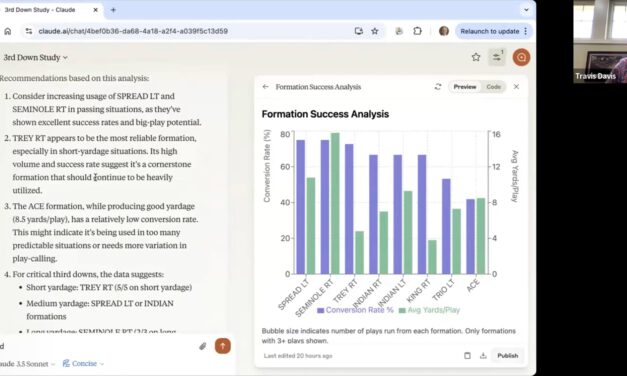Open the browser extensions puzzle icon

pos(417,31)
